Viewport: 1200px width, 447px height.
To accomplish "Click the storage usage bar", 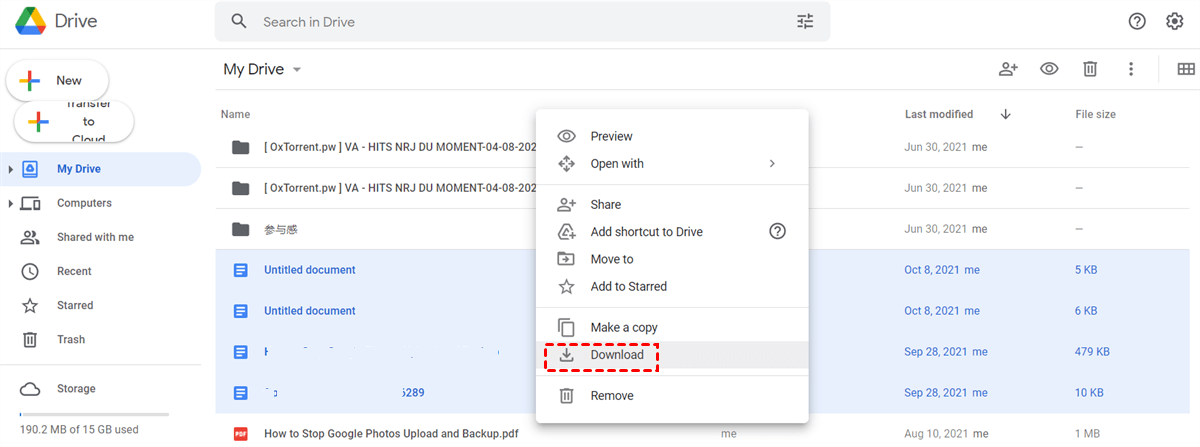I will [x=94, y=414].
